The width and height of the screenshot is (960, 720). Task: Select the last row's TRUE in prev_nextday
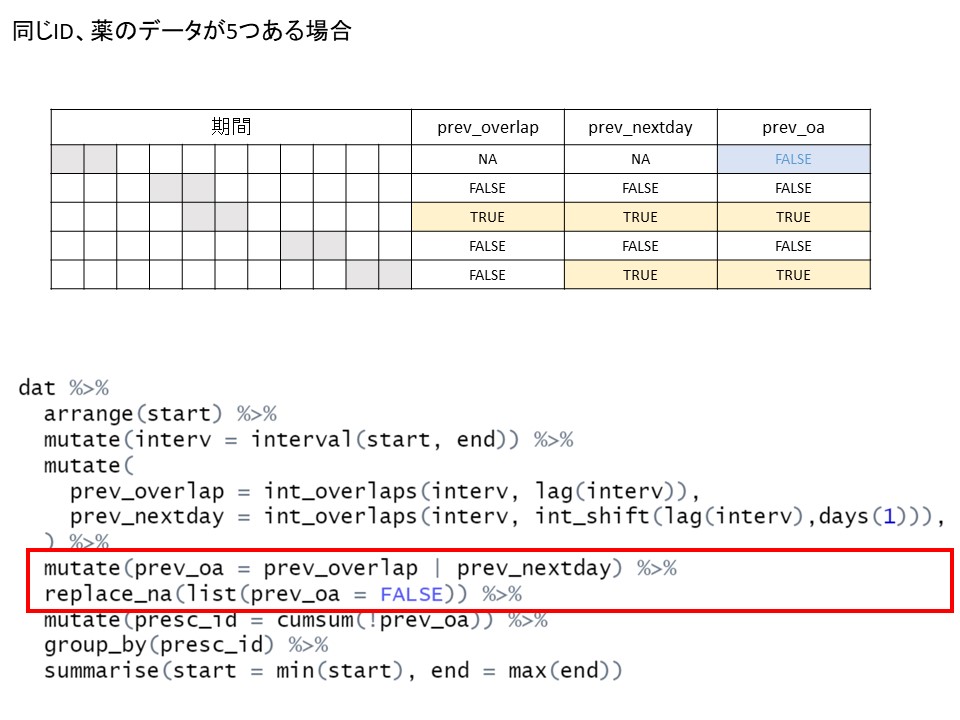(x=640, y=275)
